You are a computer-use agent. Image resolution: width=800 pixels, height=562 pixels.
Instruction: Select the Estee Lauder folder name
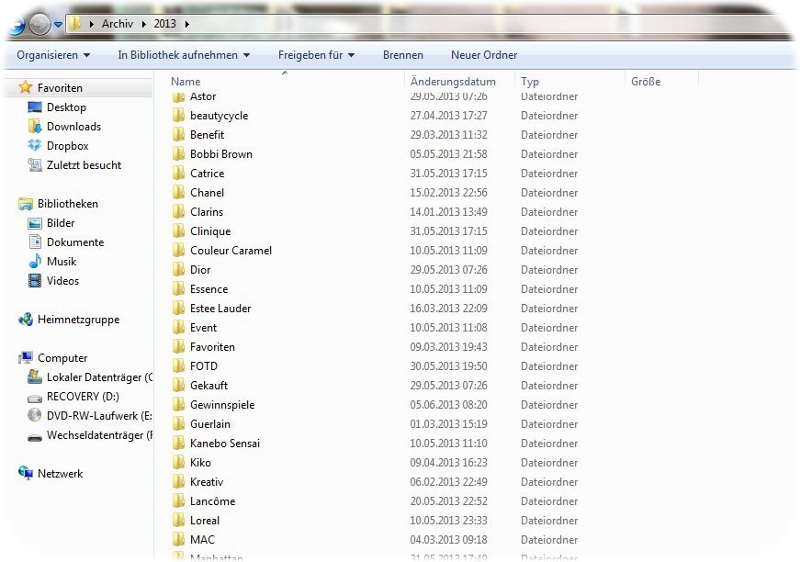coord(220,309)
